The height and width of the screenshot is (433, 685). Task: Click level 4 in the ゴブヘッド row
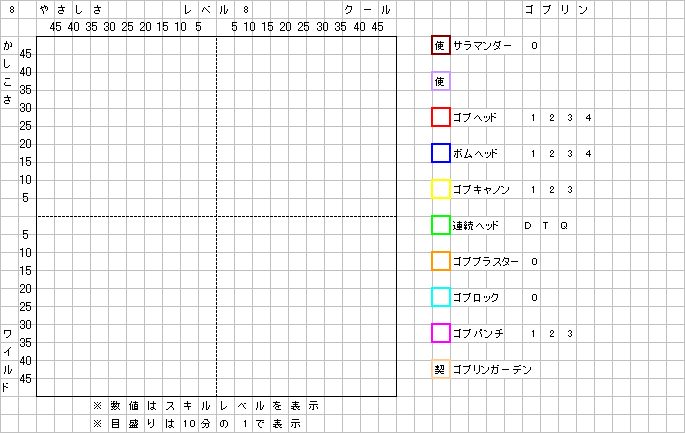point(588,118)
